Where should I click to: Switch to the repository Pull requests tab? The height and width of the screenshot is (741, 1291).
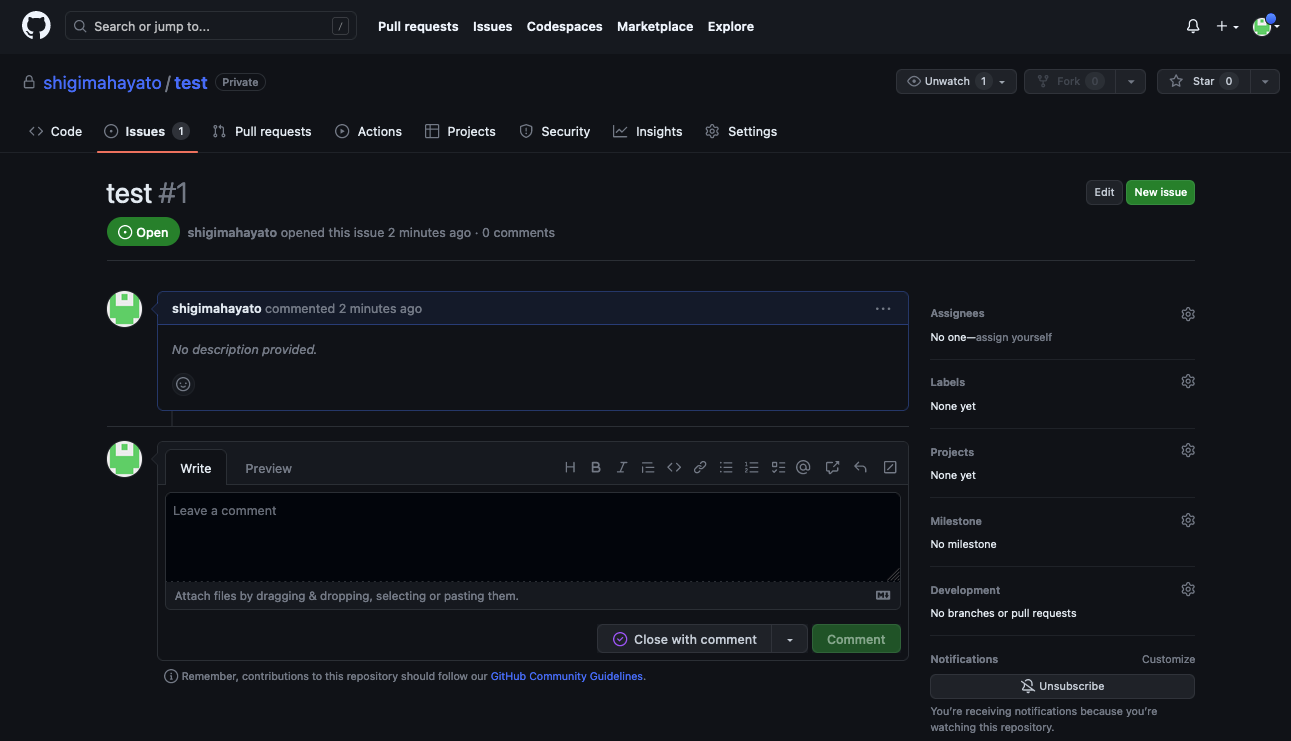pos(262,131)
